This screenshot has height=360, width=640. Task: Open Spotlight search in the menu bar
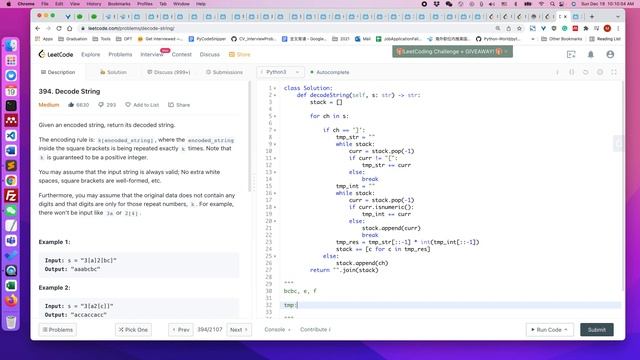(552, 4)
